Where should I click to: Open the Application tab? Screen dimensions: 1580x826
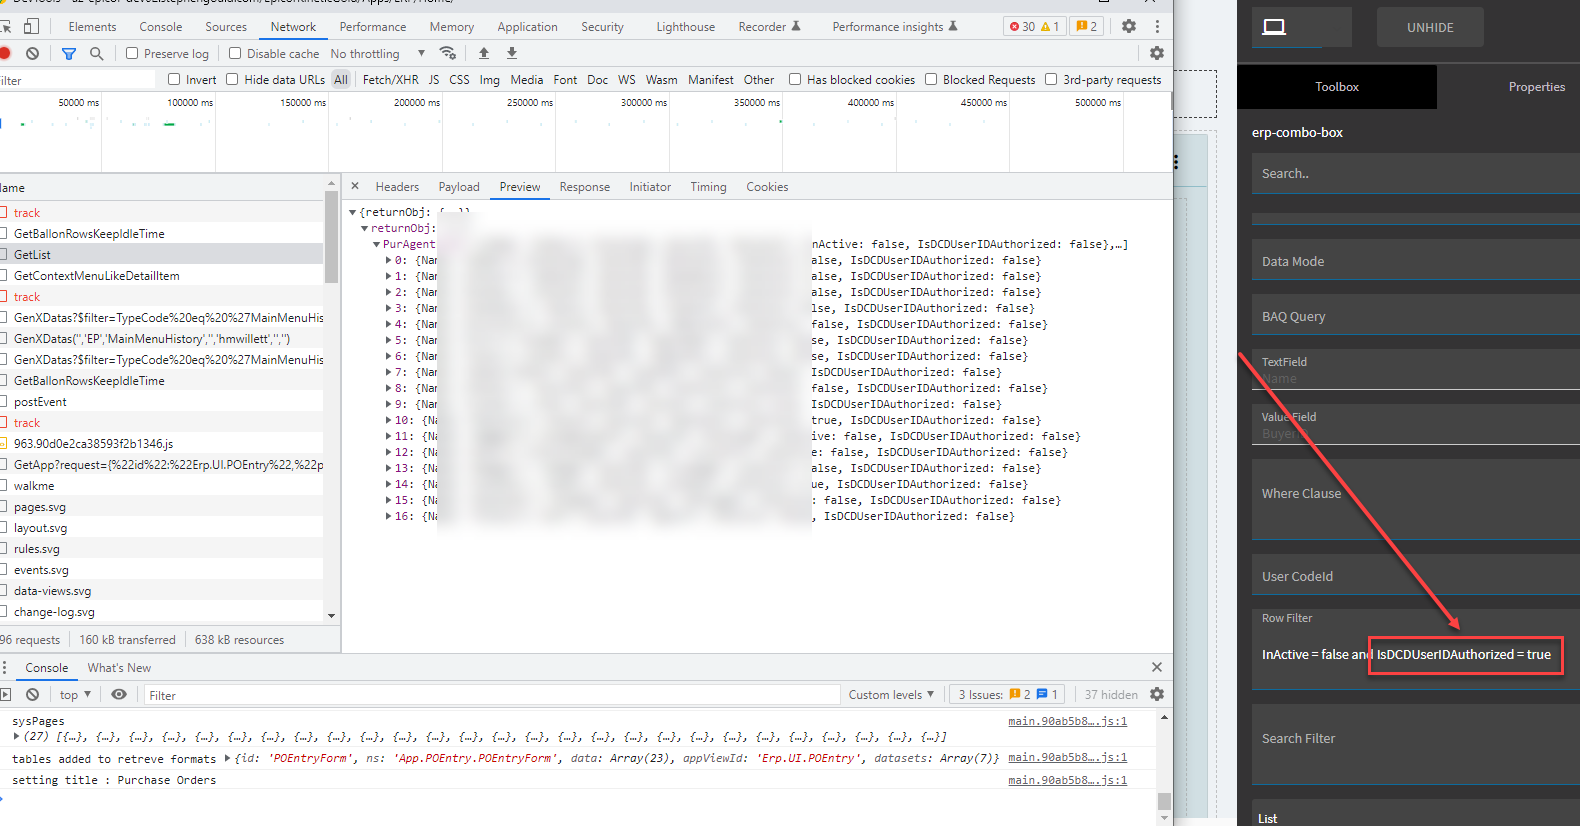[x=527, y=27]
